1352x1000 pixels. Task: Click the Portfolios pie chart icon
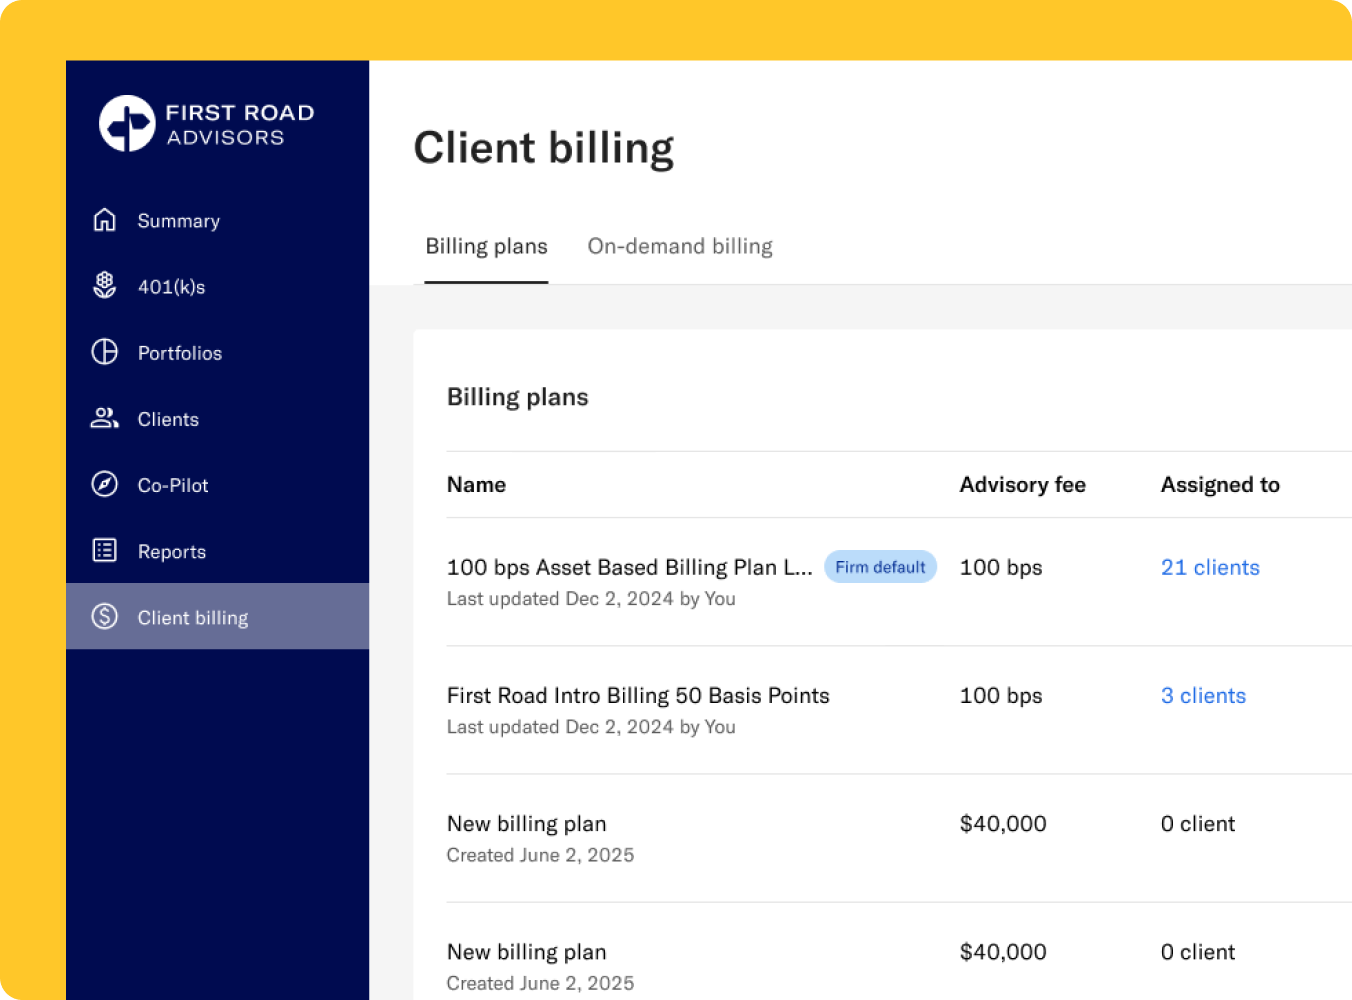point(105,352)
